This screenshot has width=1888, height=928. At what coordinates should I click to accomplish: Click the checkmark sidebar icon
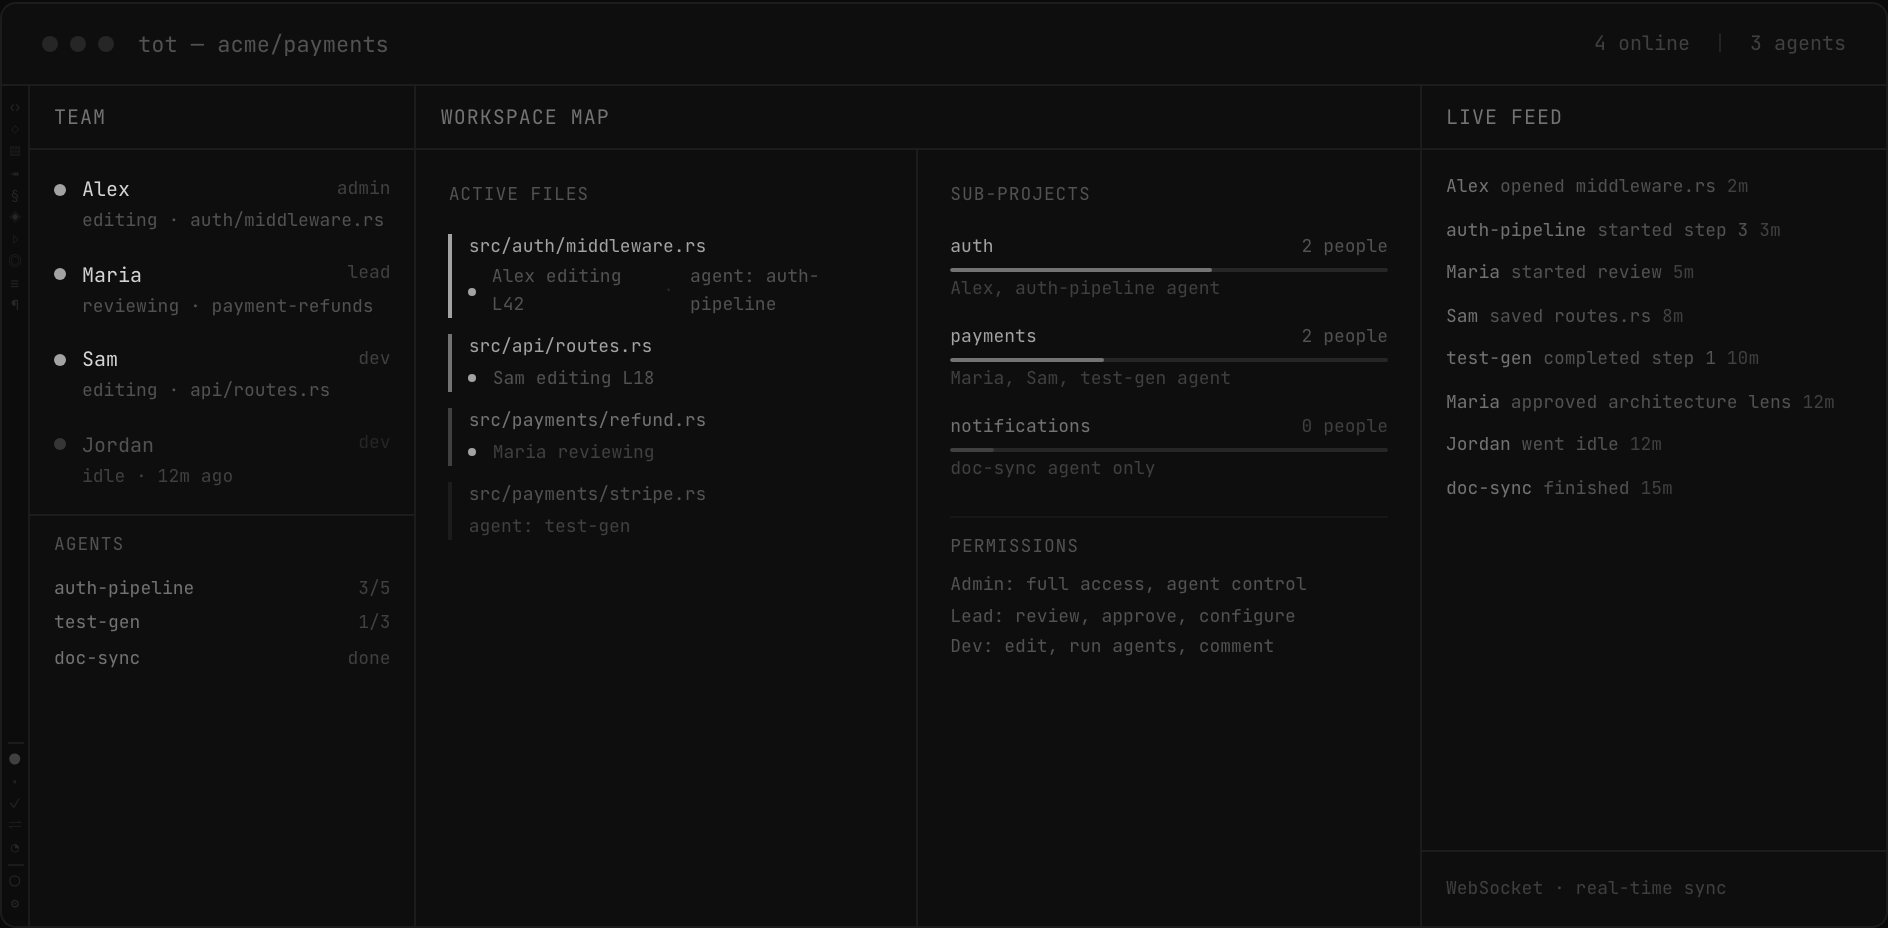[15, 803]
